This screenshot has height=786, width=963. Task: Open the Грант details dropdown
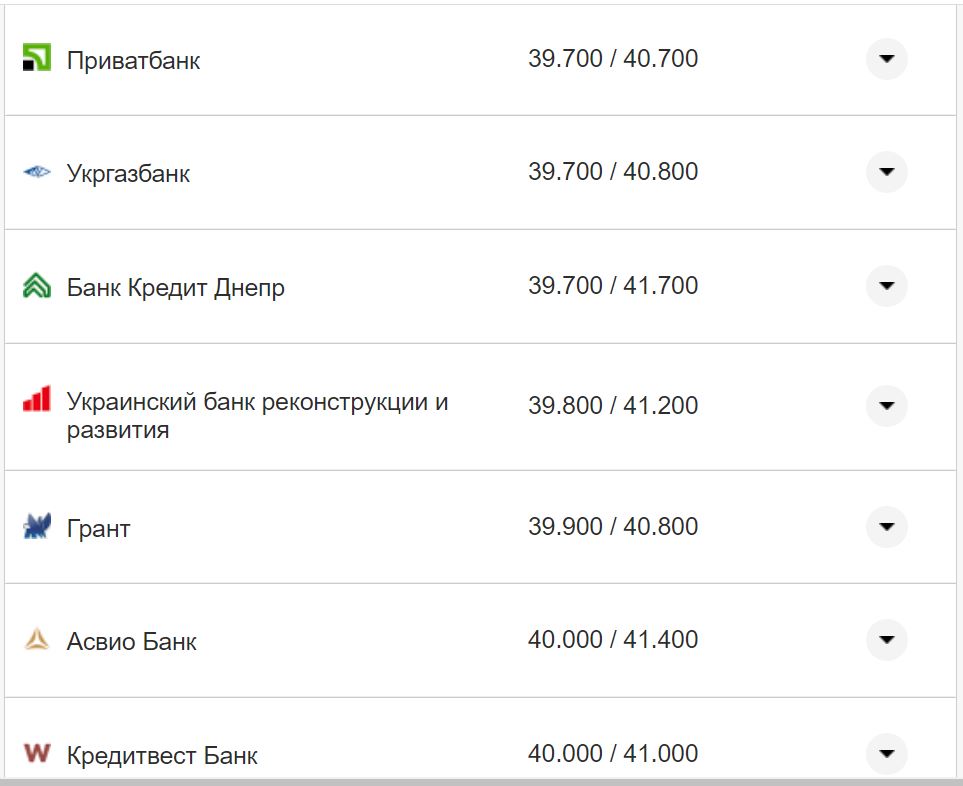pyautogui.click(x=886, y=525)
